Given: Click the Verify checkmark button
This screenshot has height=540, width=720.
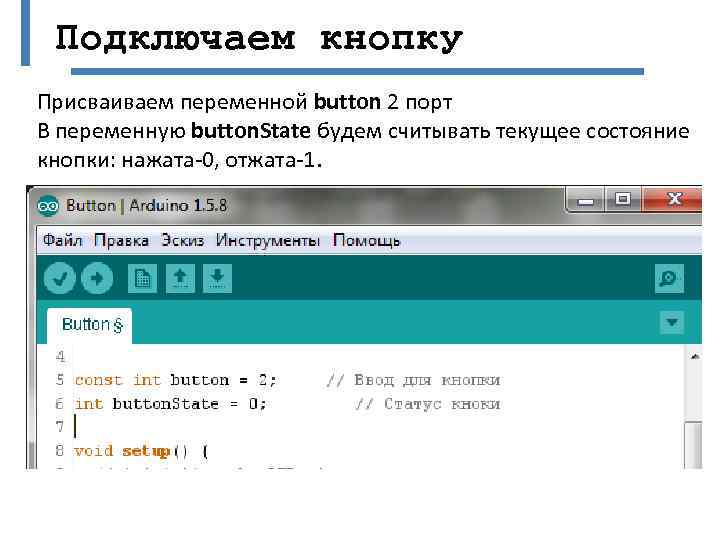Looking at the screenshot, I should coord(60,278).
